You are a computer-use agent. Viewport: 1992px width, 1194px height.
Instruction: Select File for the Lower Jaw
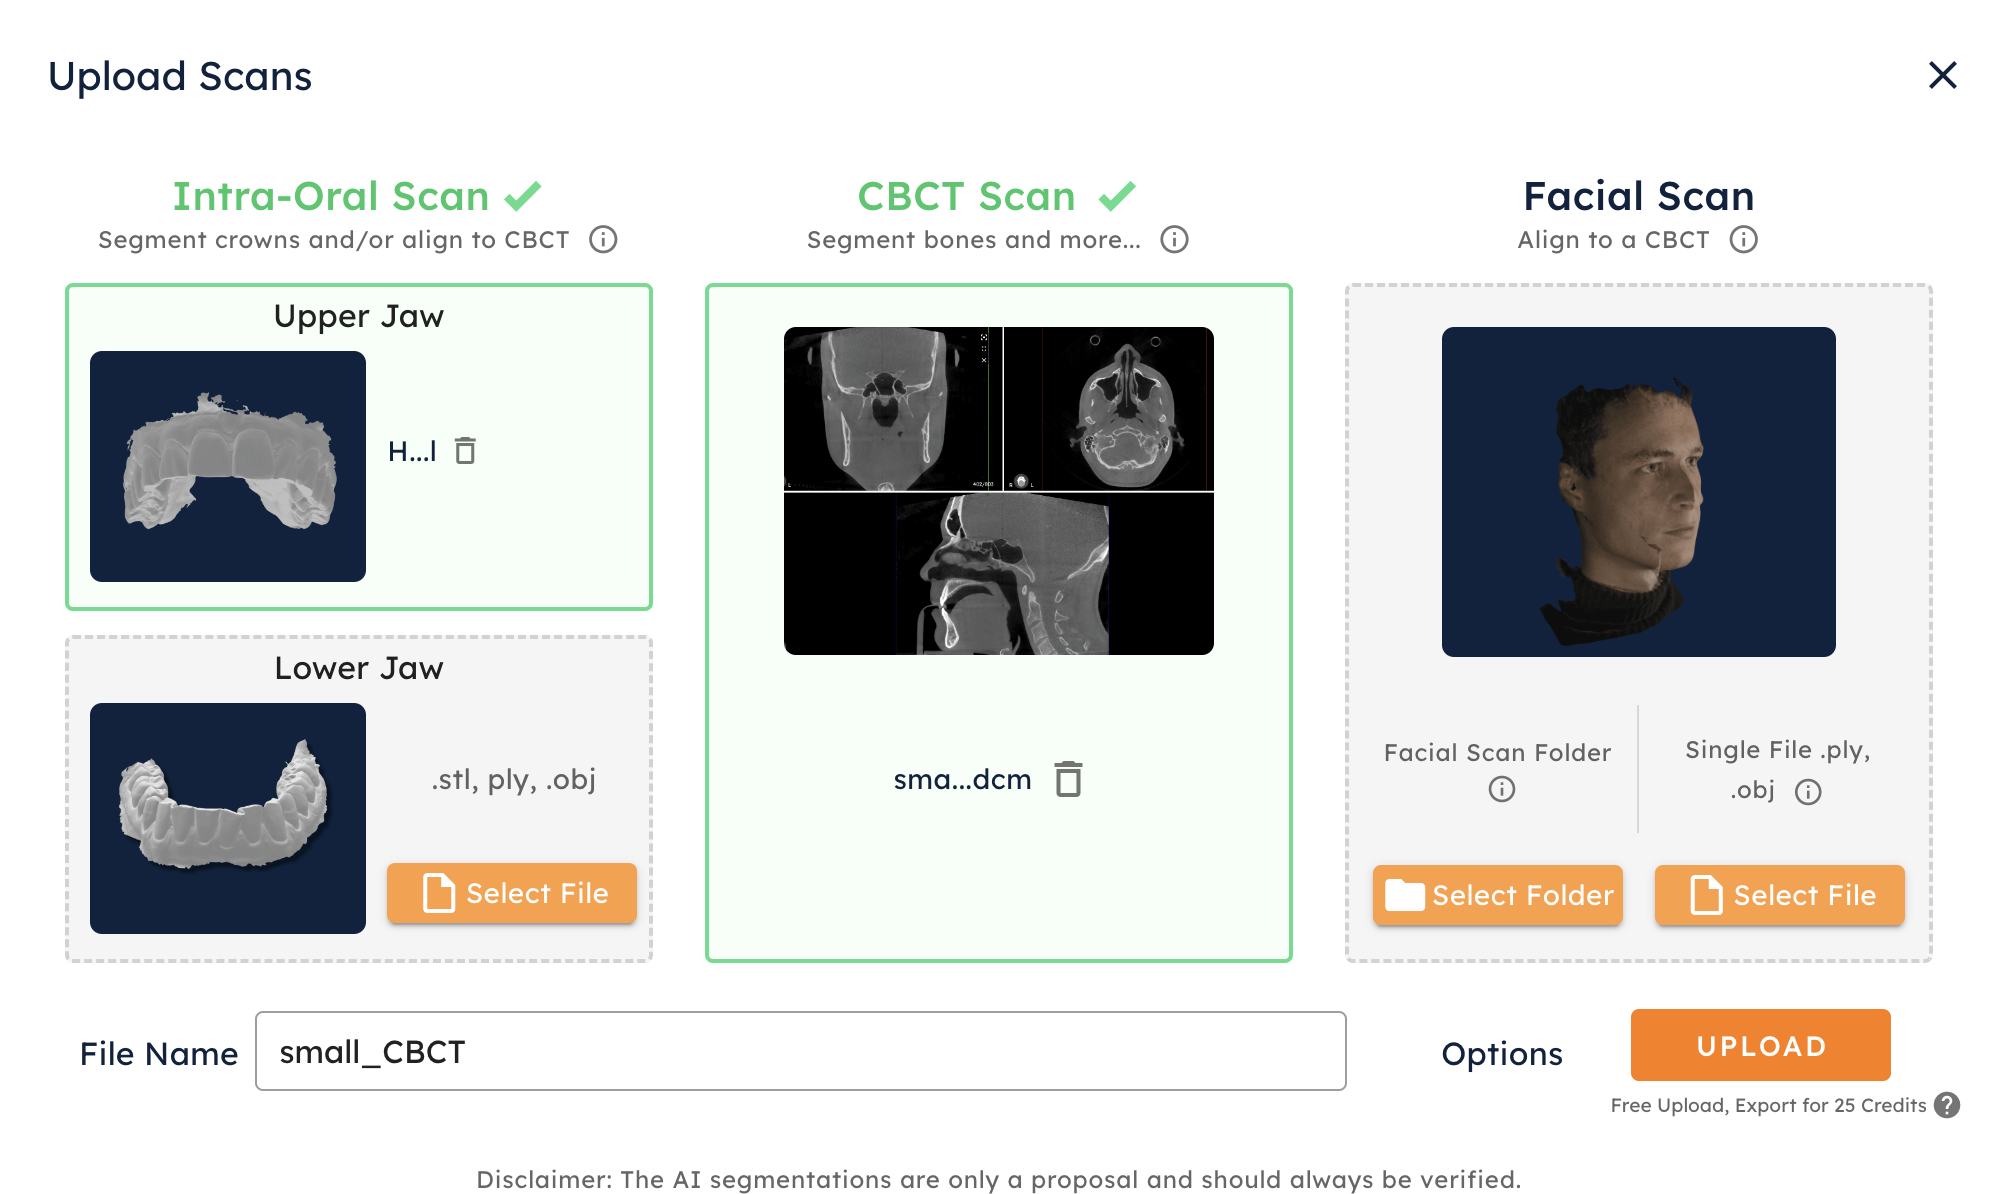pos(512,893)
